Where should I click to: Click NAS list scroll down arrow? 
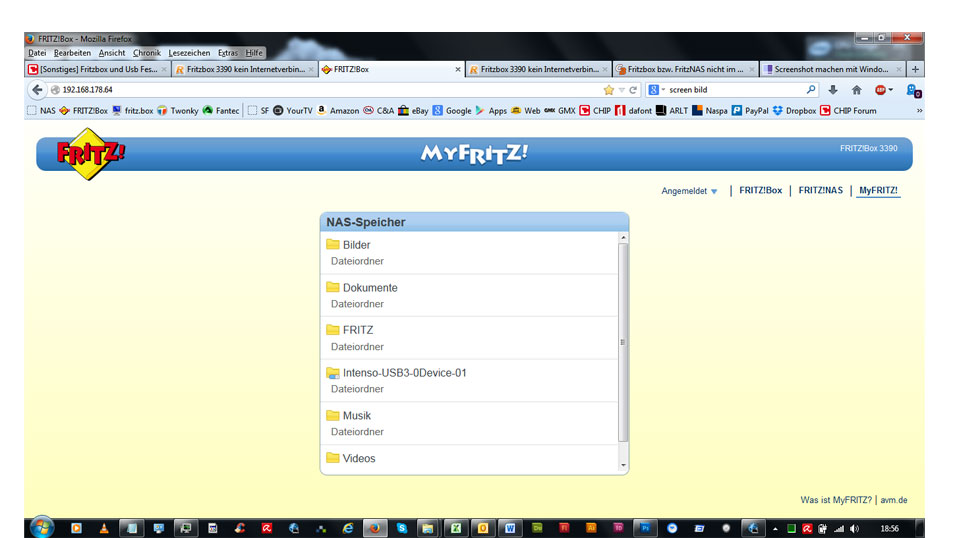click(623, 465)
